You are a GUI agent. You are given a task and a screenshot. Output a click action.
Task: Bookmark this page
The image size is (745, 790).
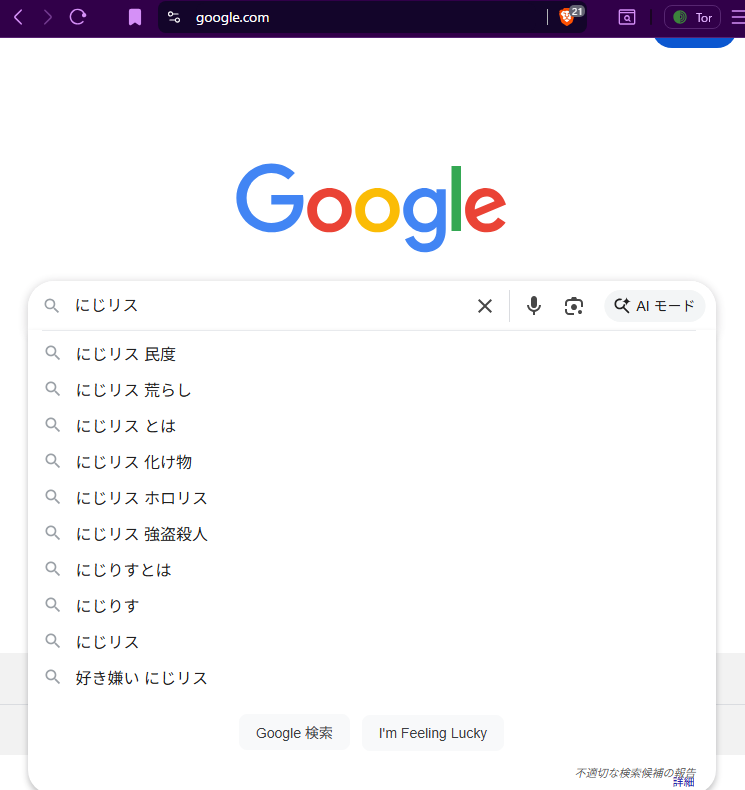click(135, 17)
